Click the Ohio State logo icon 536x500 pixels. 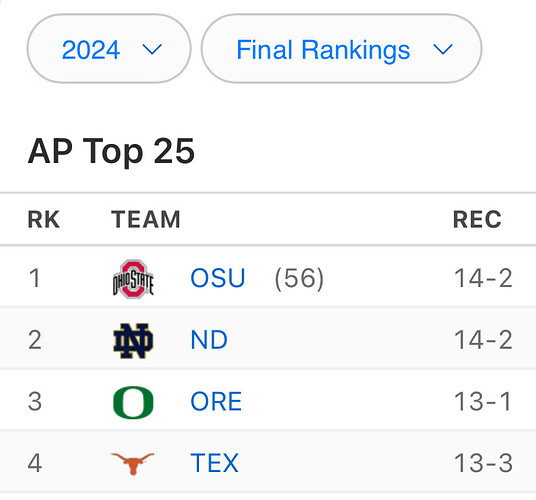point(133,279)
